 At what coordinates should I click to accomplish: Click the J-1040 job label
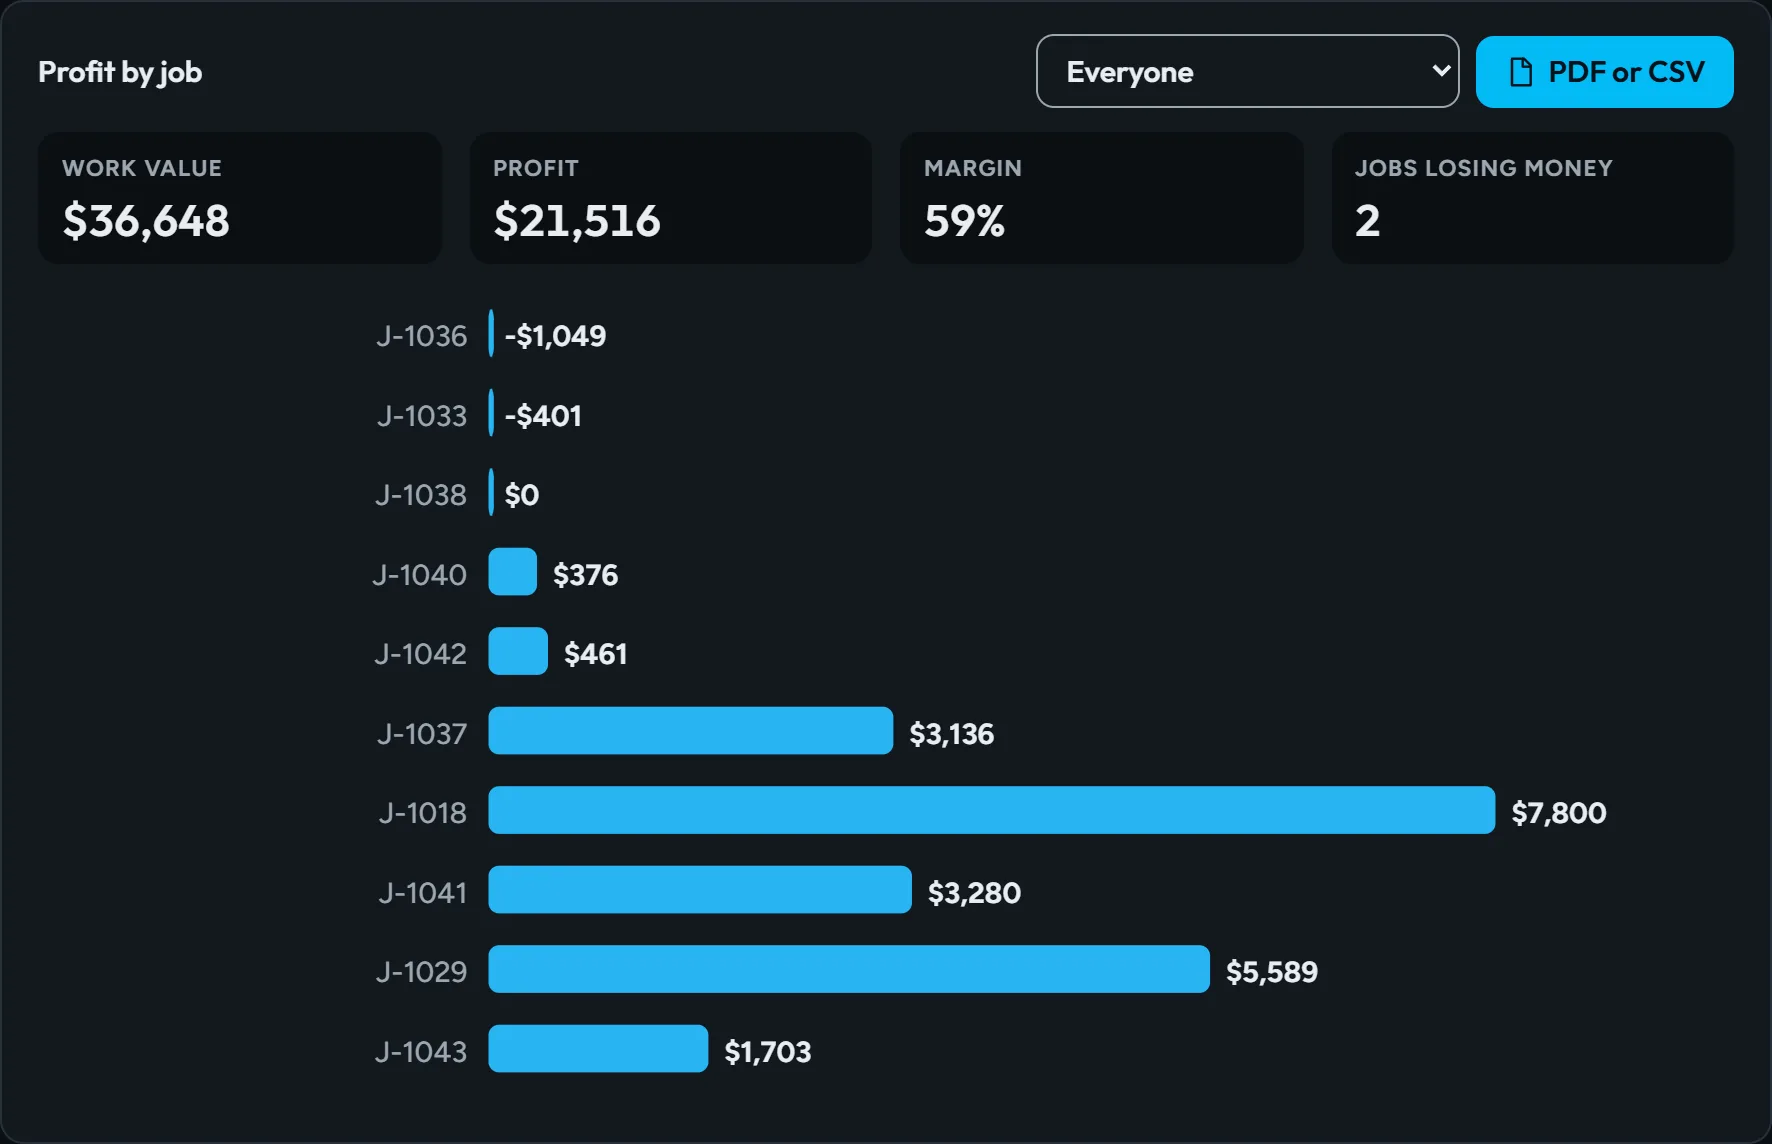pyautogui.click(x=419, y=574)
